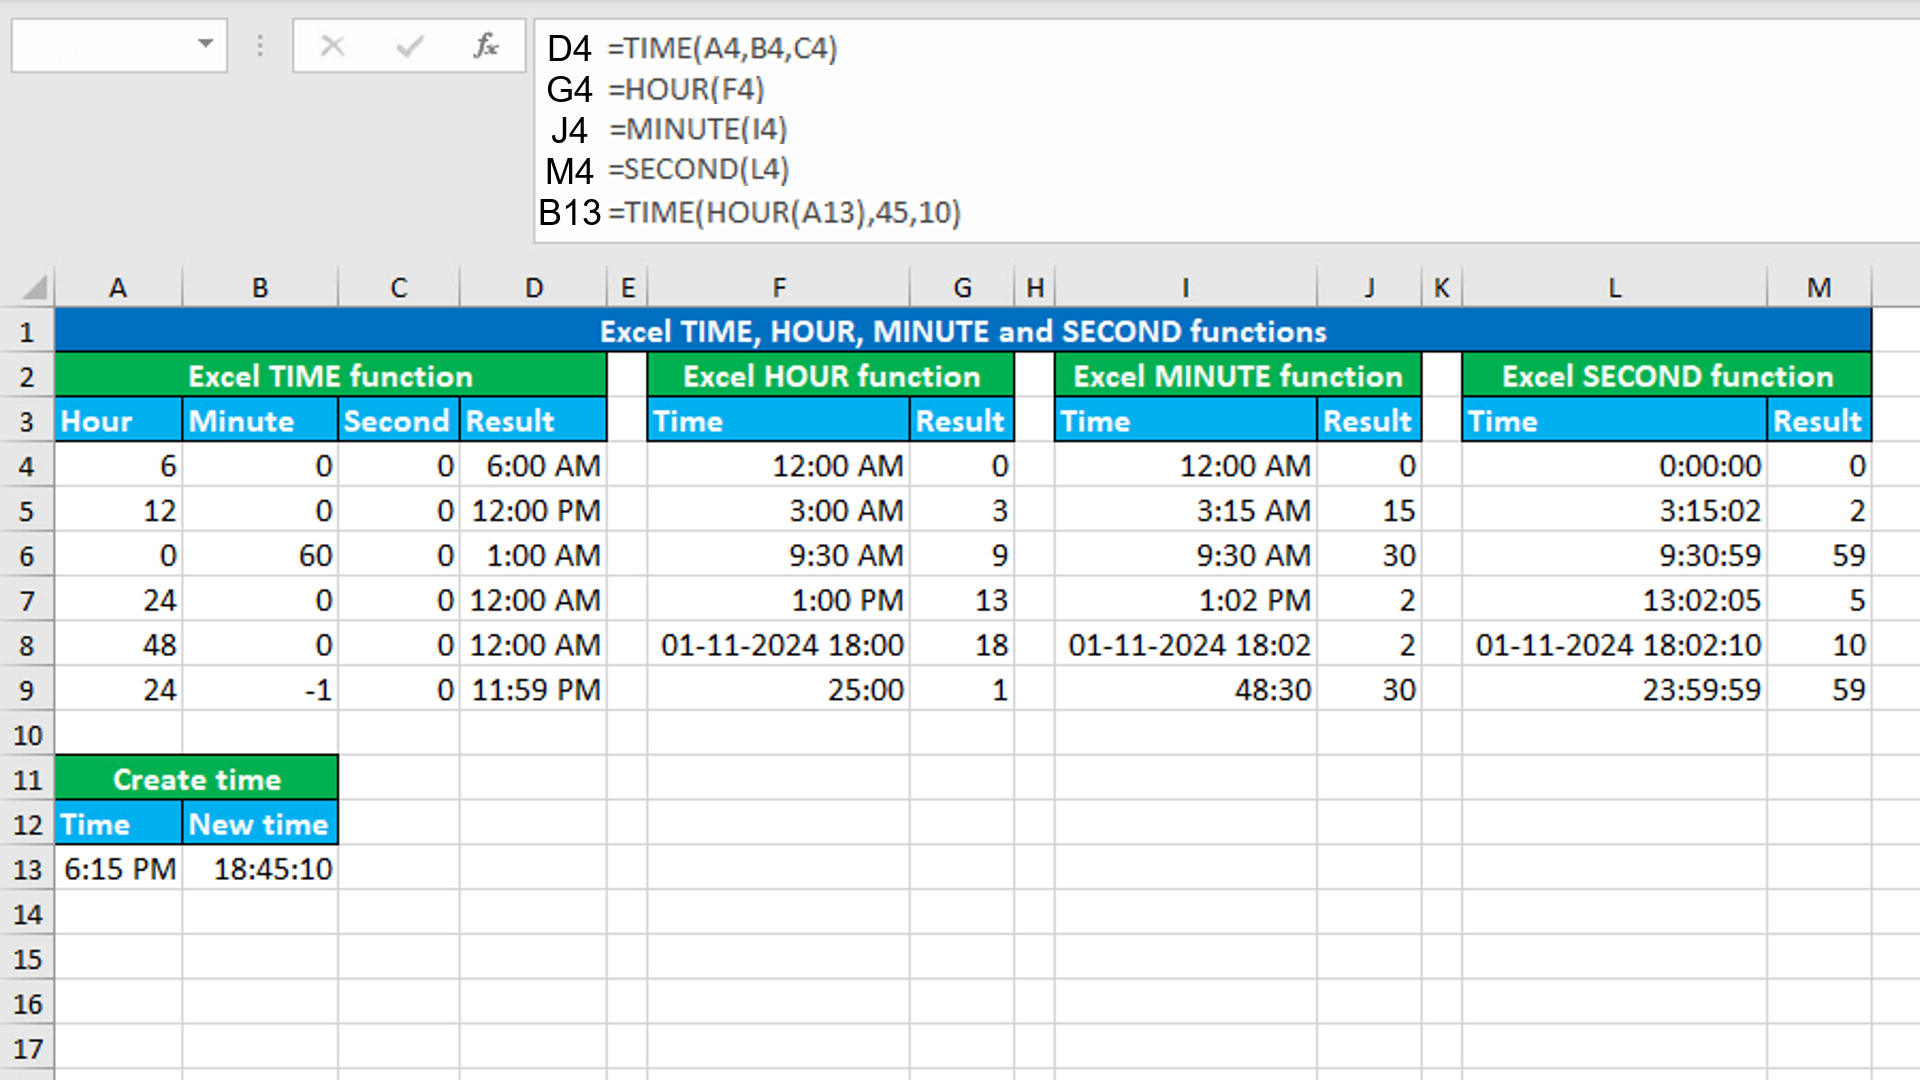Viewport: 1920px width, 1080px height.
Task: Select the 'Second' header cell in C3
Action: [399, 421]
